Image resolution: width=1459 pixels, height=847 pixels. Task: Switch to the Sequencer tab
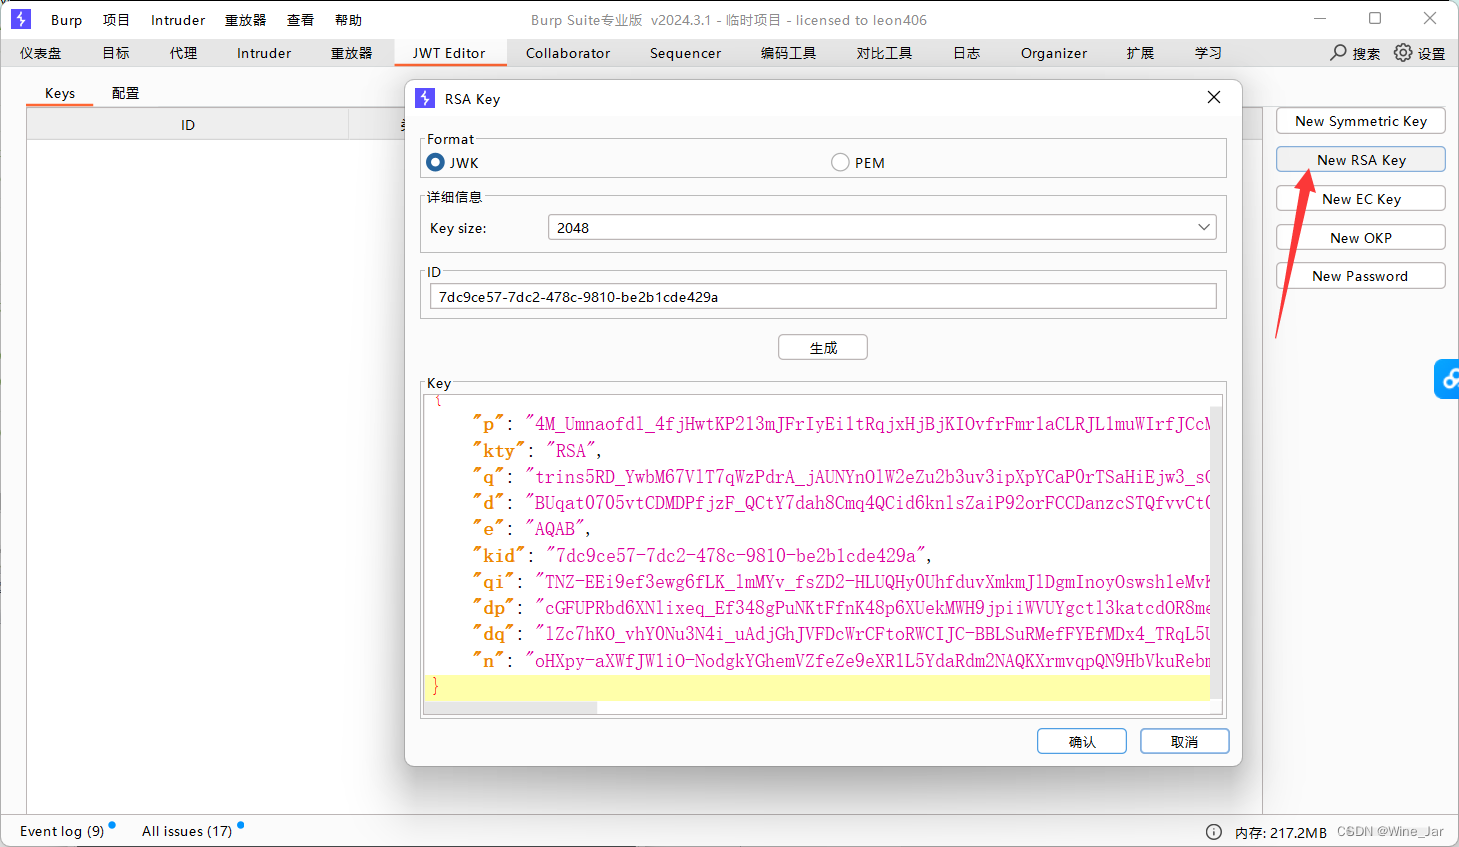pos(685,53)
